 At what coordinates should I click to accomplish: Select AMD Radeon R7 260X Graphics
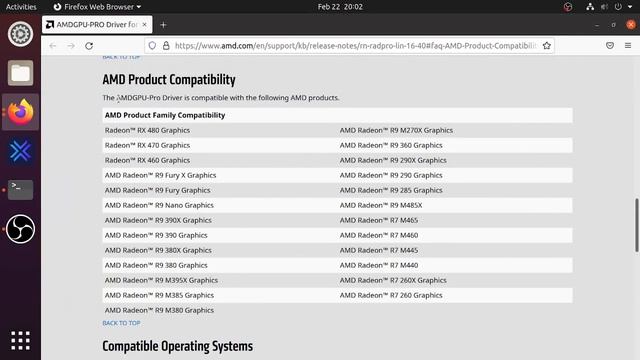[x=393, y=280]
